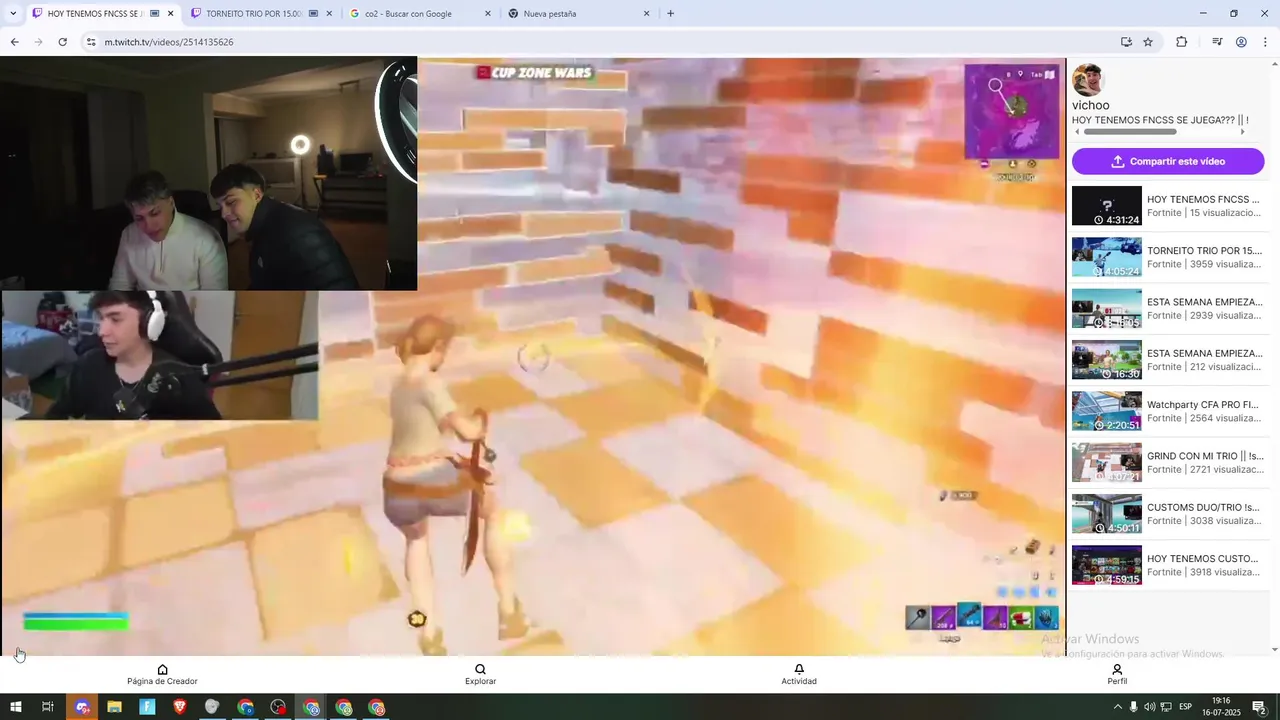This screenshot has height=720, width=1280.
Task: Open Task View in the taskbar
Action: click(x=47, y=707)
